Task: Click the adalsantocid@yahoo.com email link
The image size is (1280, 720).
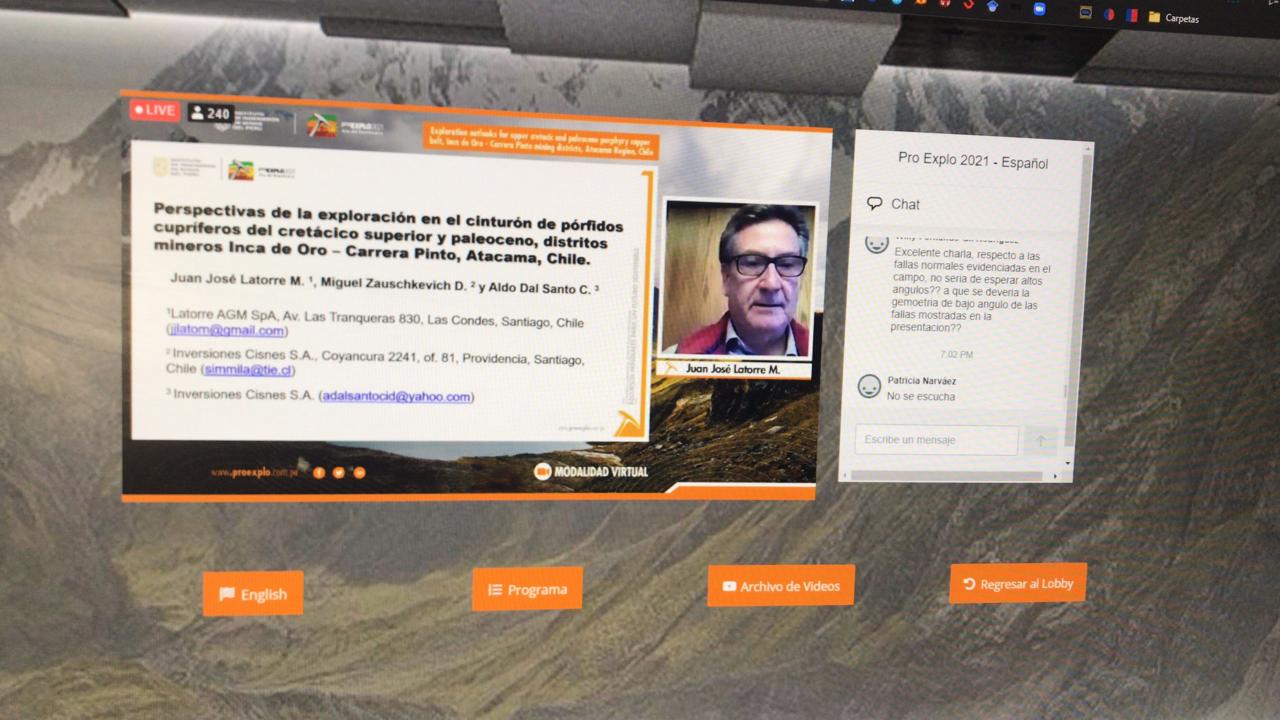Action: [397, 397]
